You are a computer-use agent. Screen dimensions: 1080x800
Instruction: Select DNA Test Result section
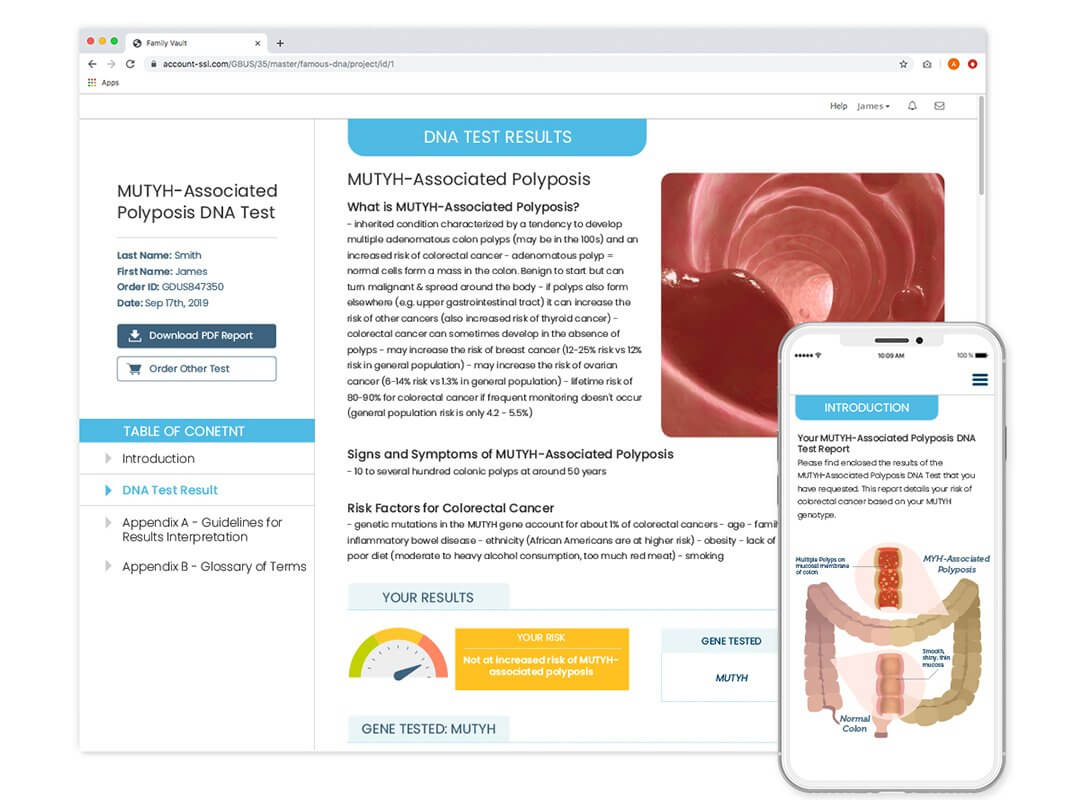170,490
